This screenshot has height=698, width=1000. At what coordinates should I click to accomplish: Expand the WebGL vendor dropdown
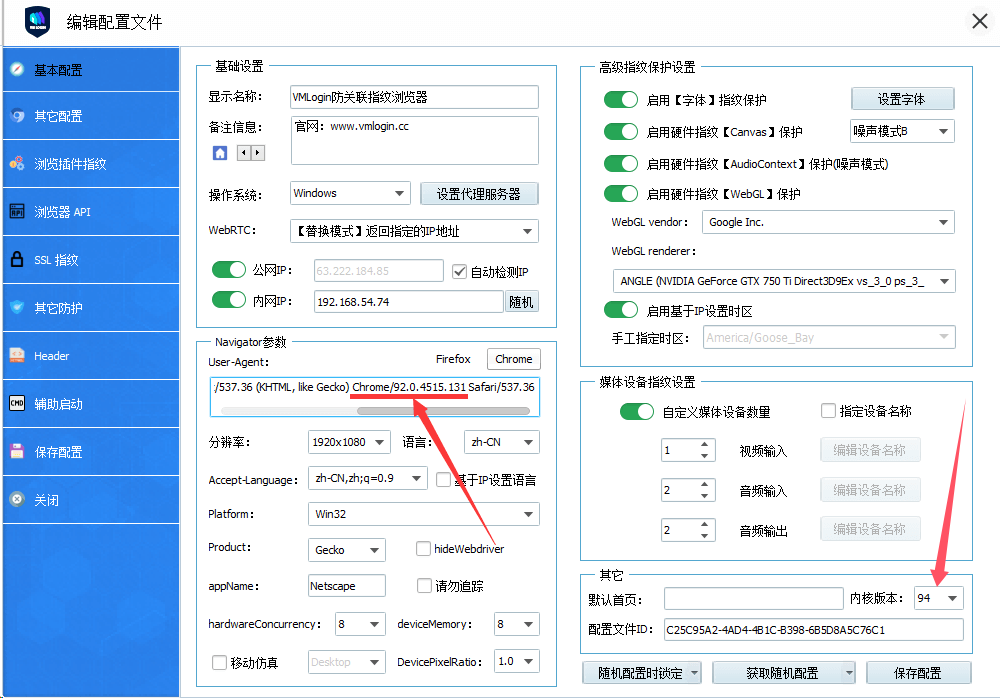coord(828,222)
